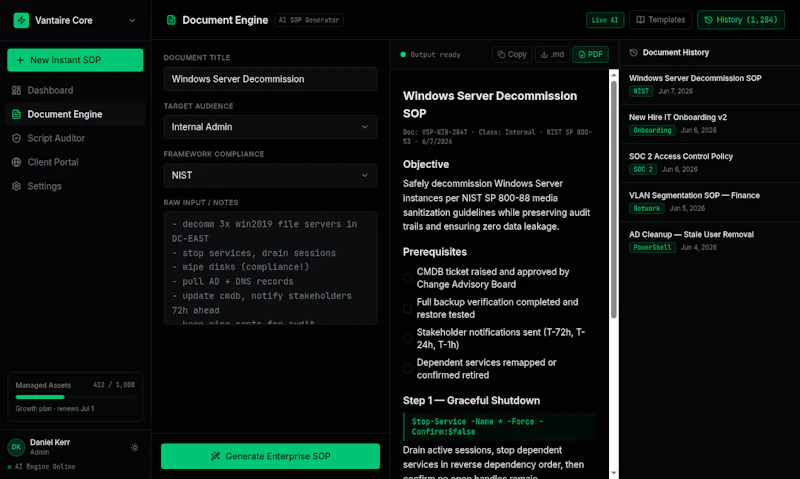Open the Templates library
800x479 pixels.
pos(661,20)
